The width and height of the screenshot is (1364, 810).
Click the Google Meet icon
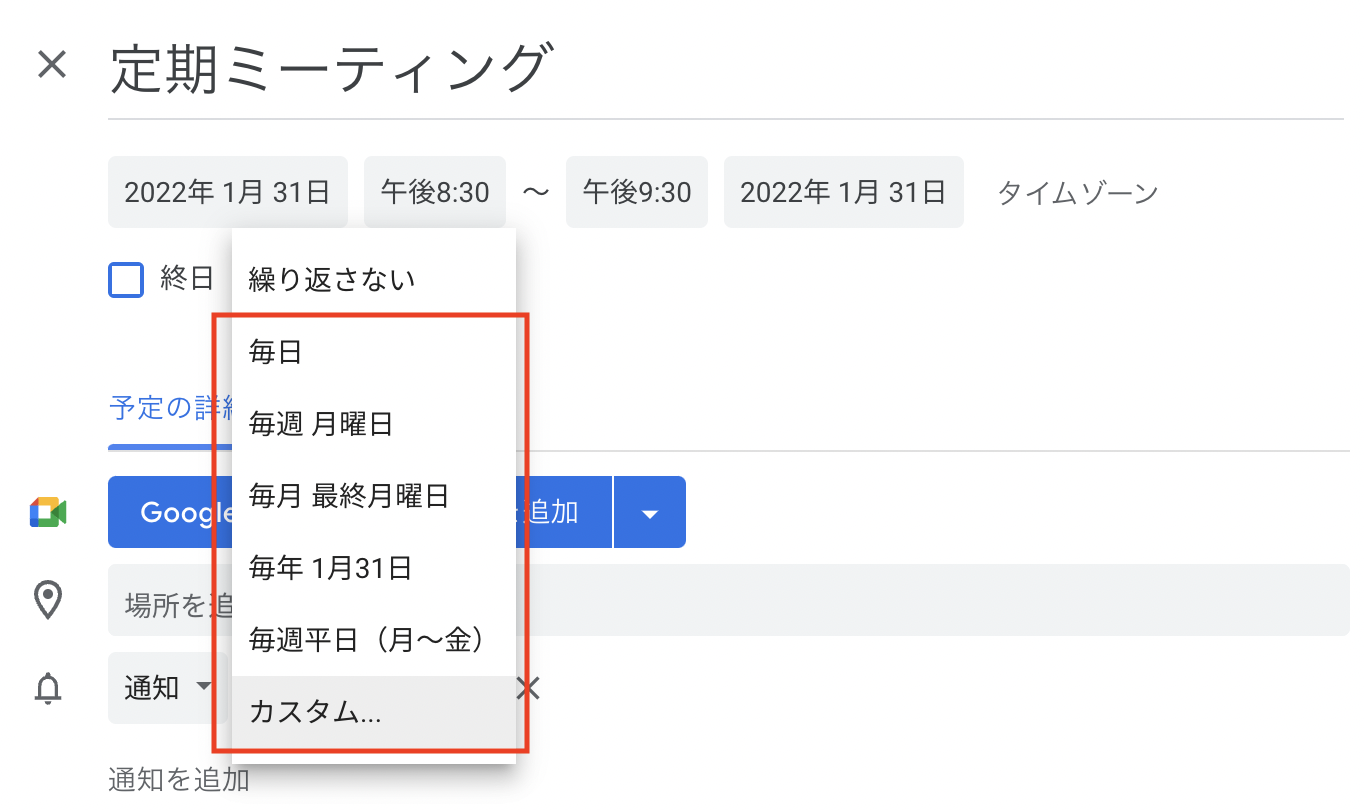[x=48, y=512]
